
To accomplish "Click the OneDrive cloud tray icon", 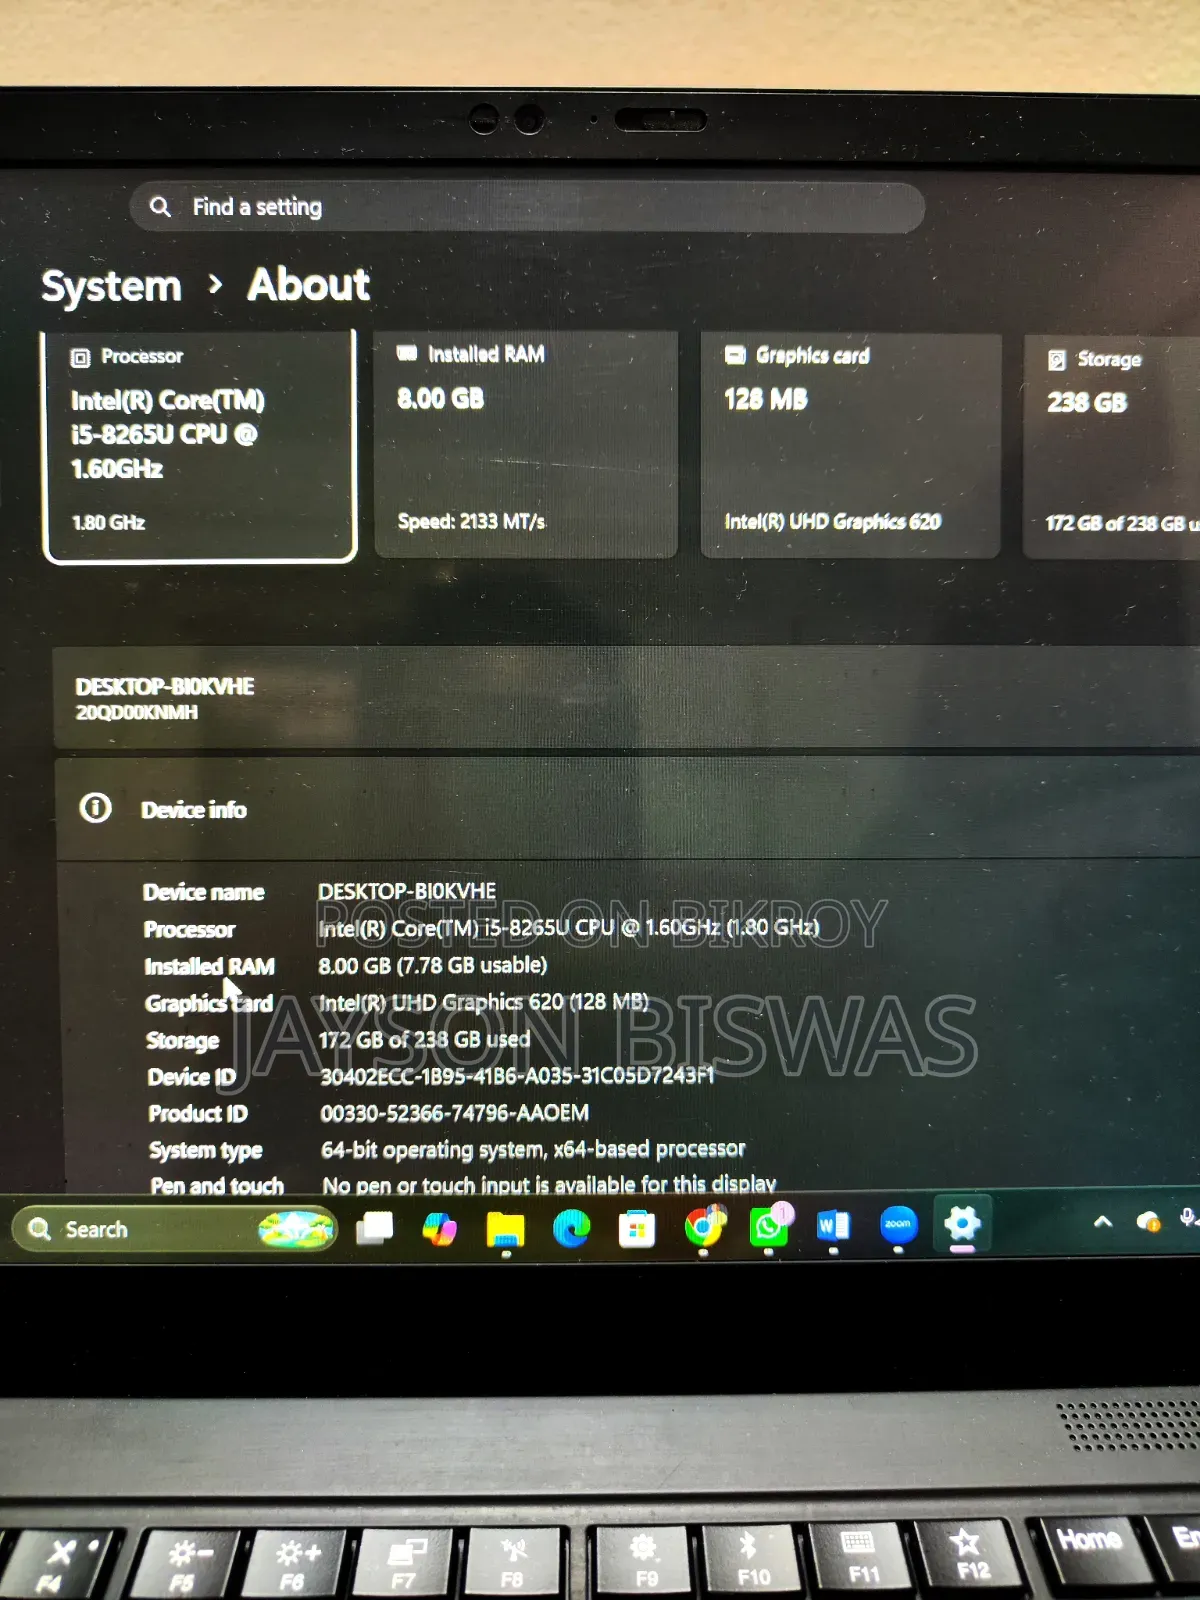I will point(1148,1221).
